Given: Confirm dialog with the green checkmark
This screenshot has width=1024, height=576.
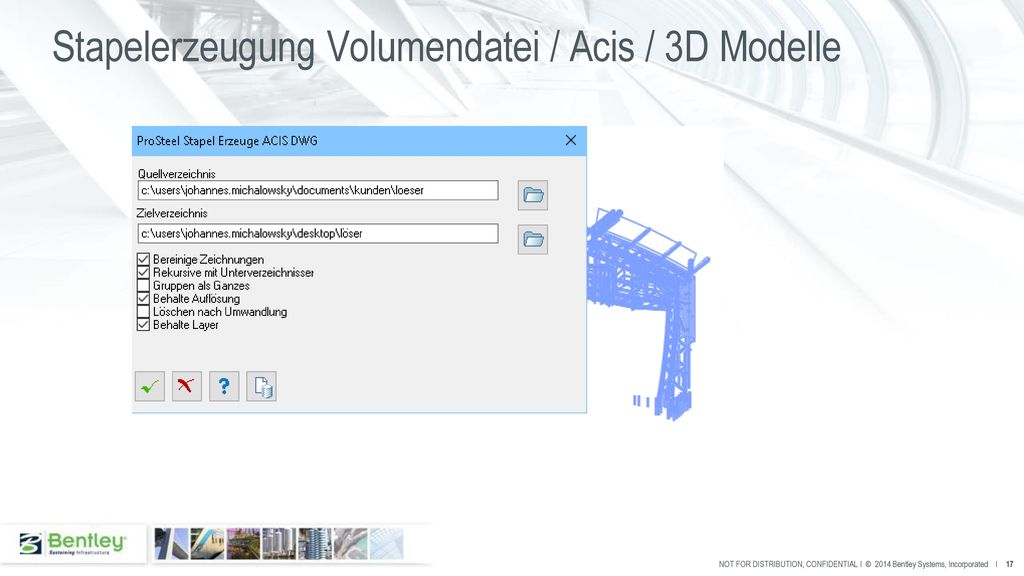Looking at the screenshot, I should pos(150,386).
